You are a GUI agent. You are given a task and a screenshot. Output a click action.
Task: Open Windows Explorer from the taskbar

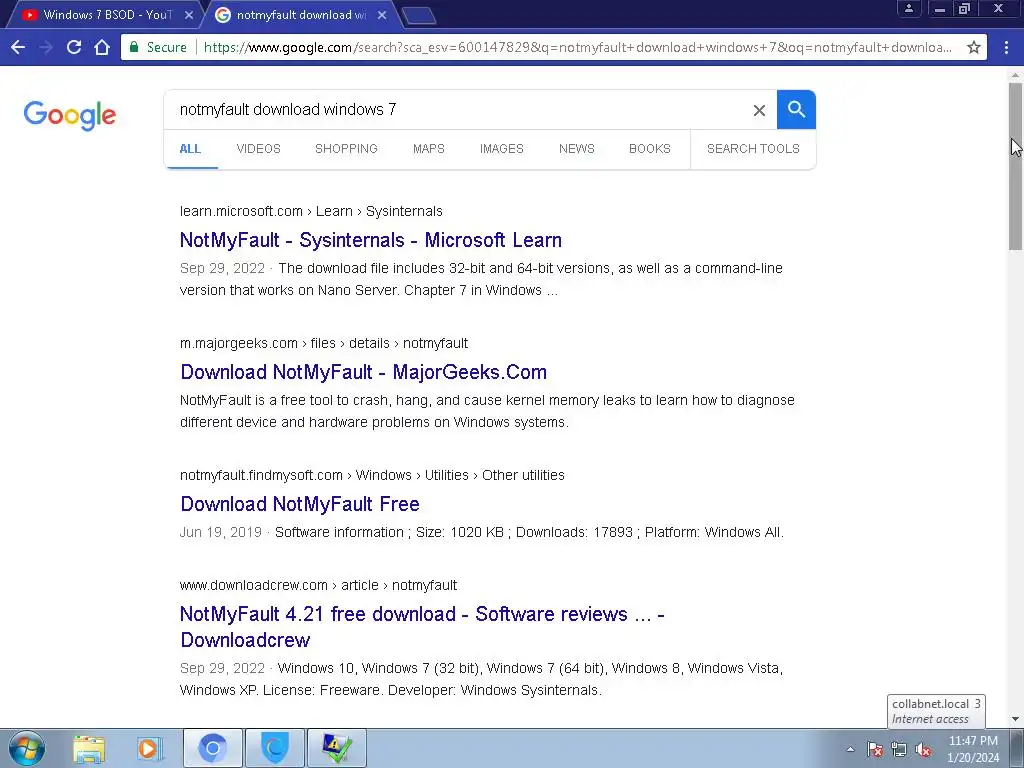pos(89,749)
